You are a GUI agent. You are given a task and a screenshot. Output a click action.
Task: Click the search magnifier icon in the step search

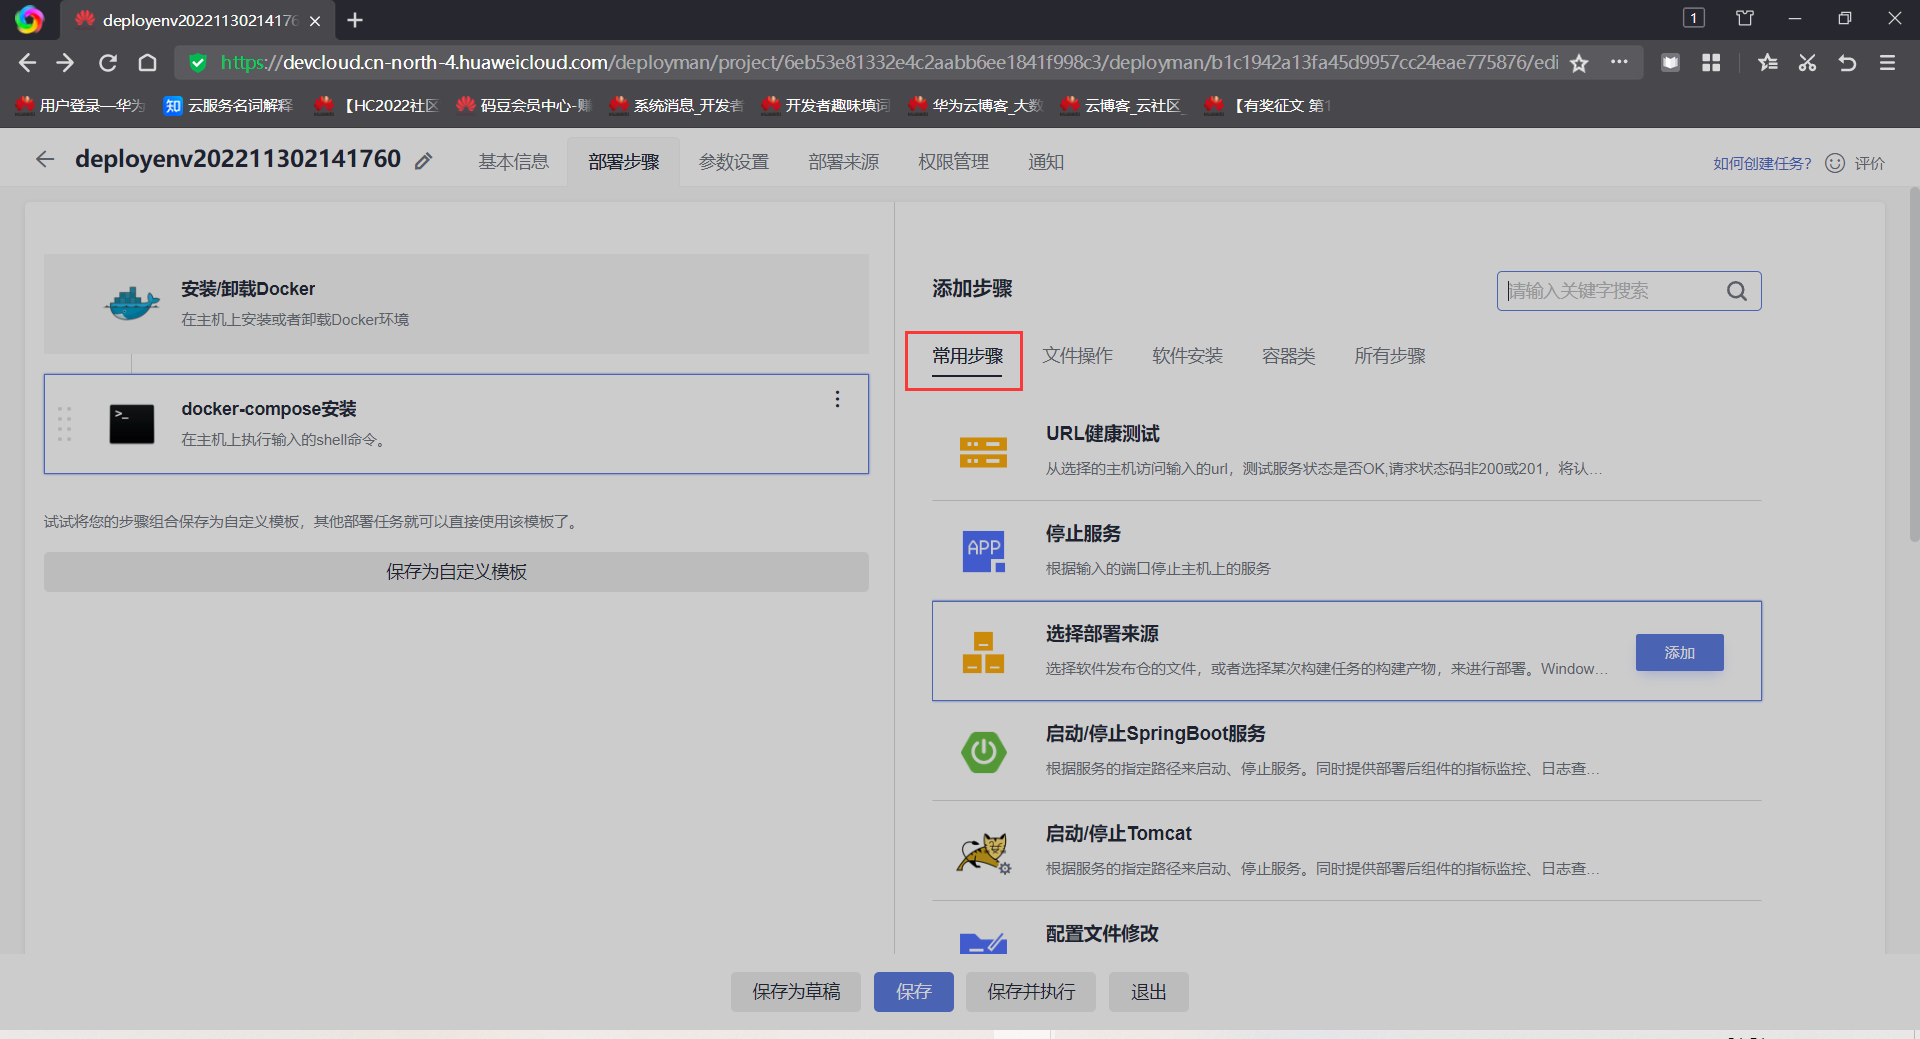[x=1737, y=291]
